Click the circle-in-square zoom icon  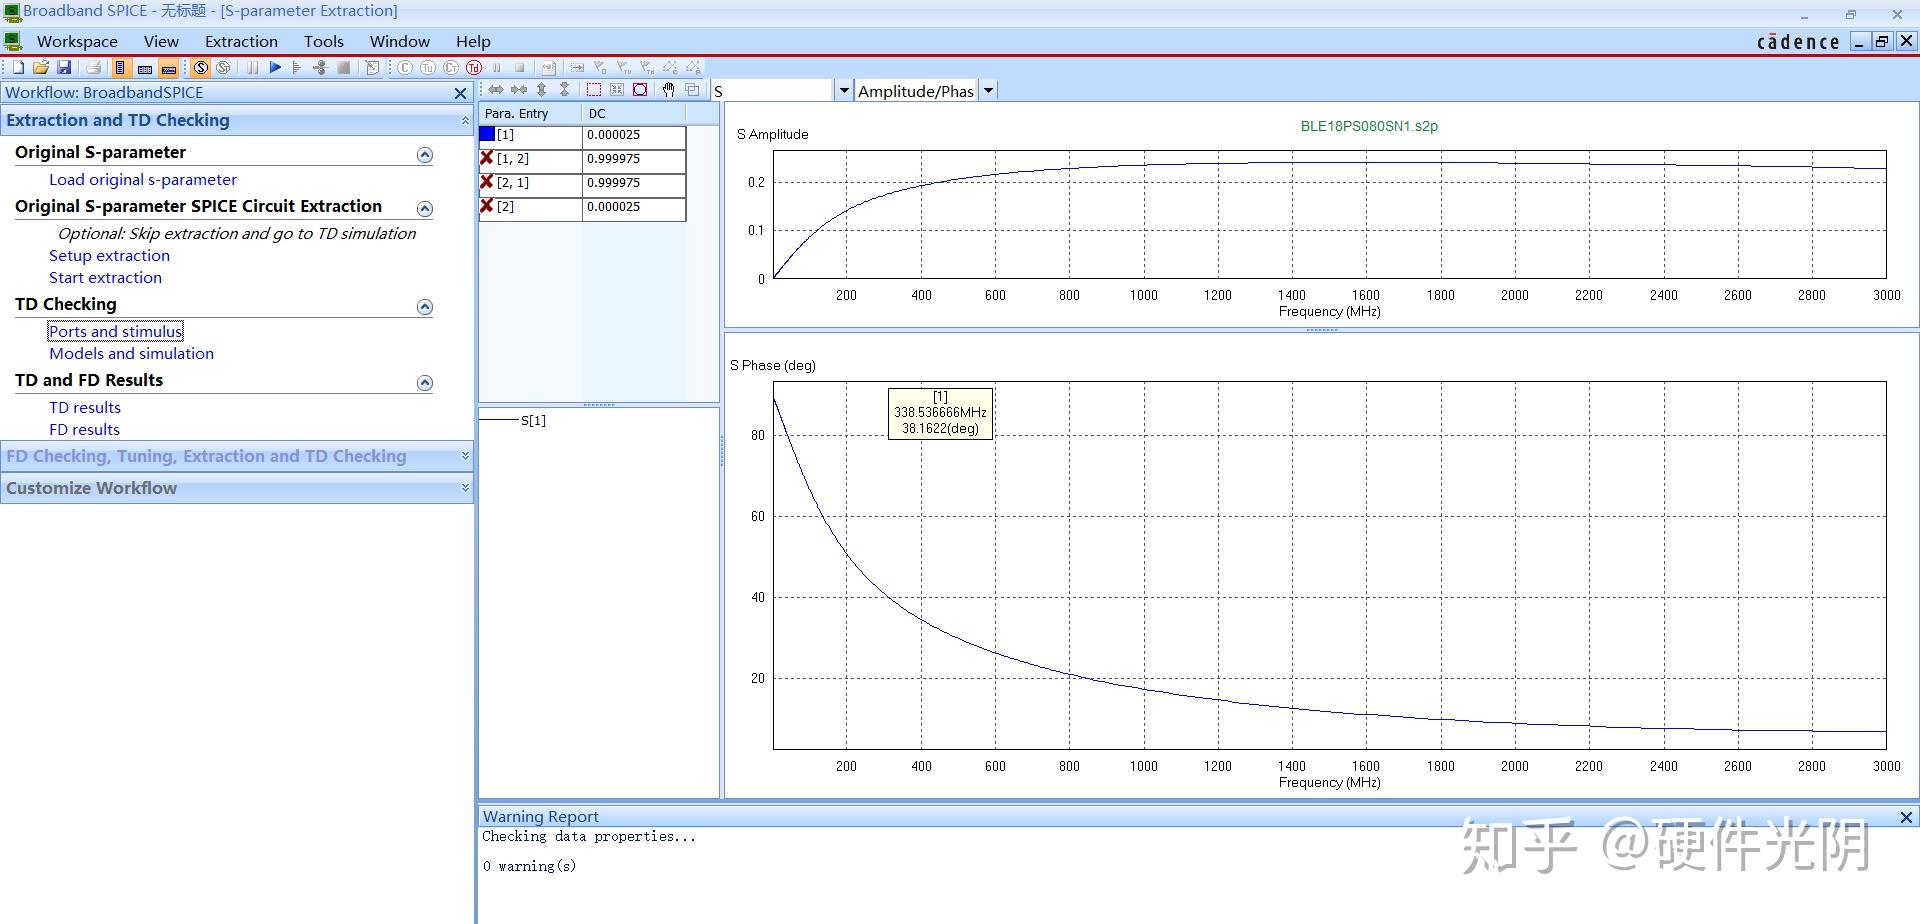click(x=640, y=89)
